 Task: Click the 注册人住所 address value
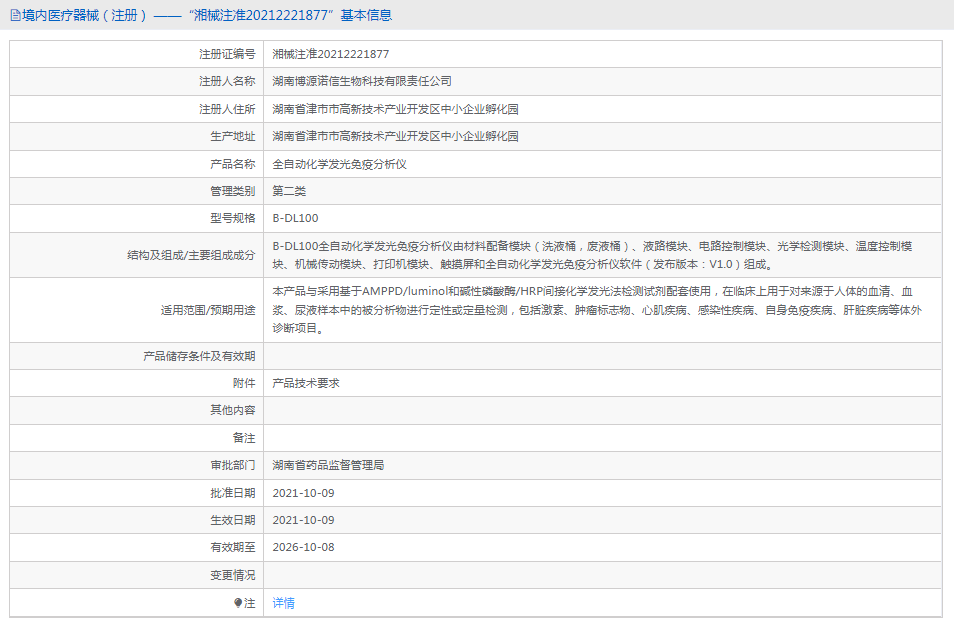(x=395, y=109)
